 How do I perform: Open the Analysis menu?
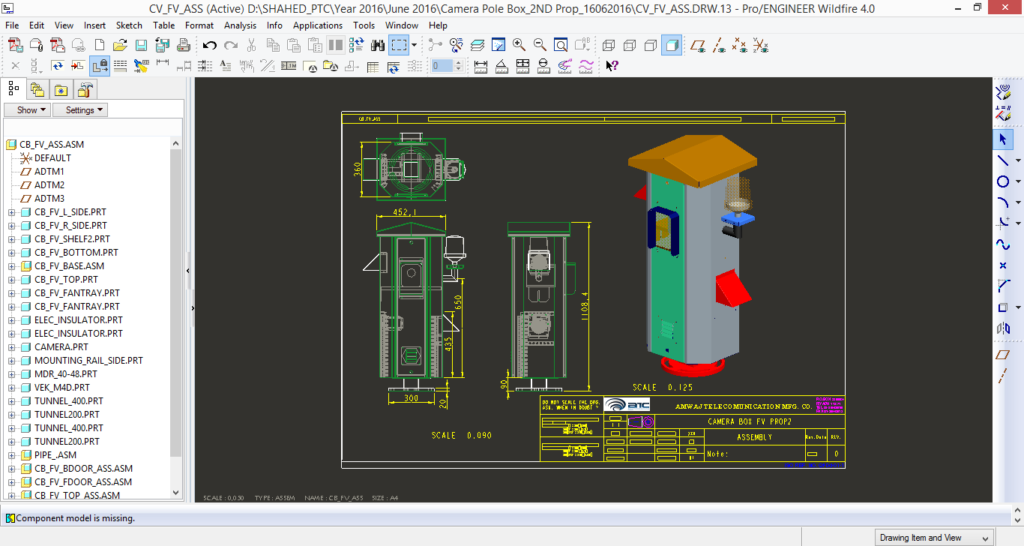240,25
